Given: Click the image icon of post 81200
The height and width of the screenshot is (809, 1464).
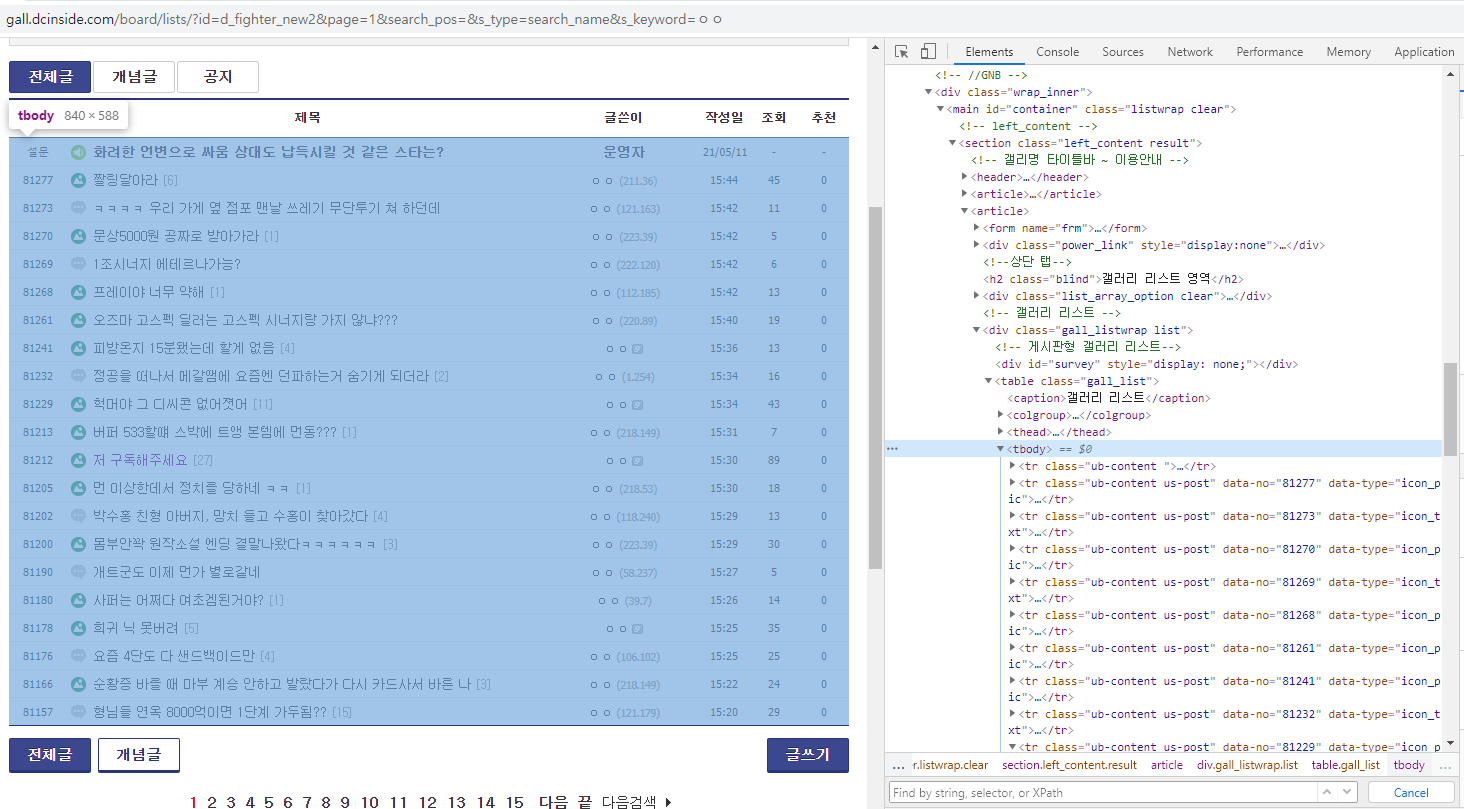Looking at the screenshot, I should [x=78, y=544].
